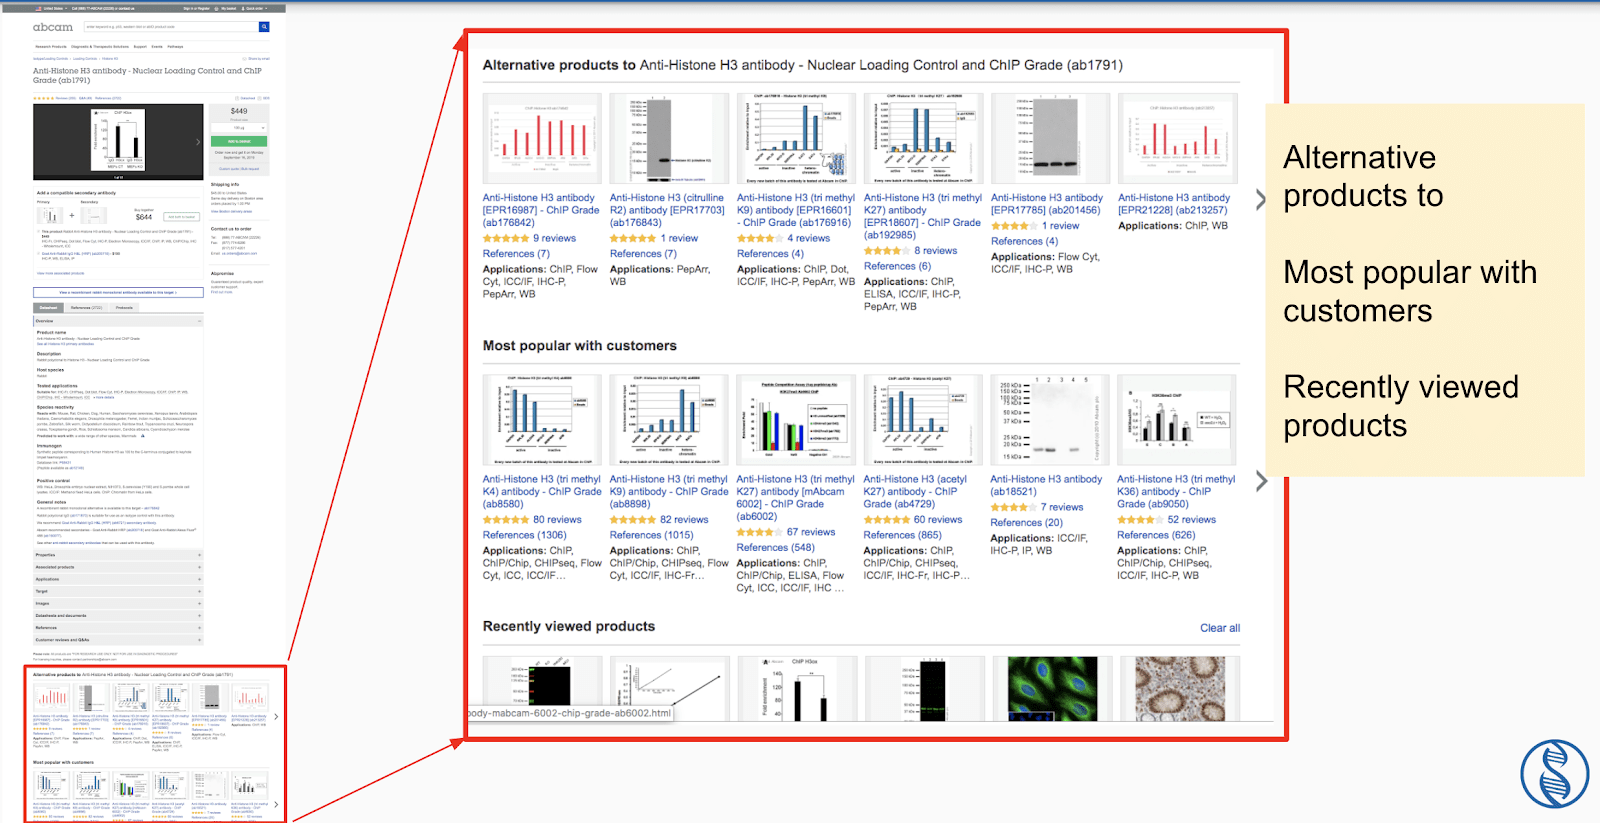This screenshot has width=1600, height=823.
Task: Click star rating for ab6002 product
Action: coord(760,532)
